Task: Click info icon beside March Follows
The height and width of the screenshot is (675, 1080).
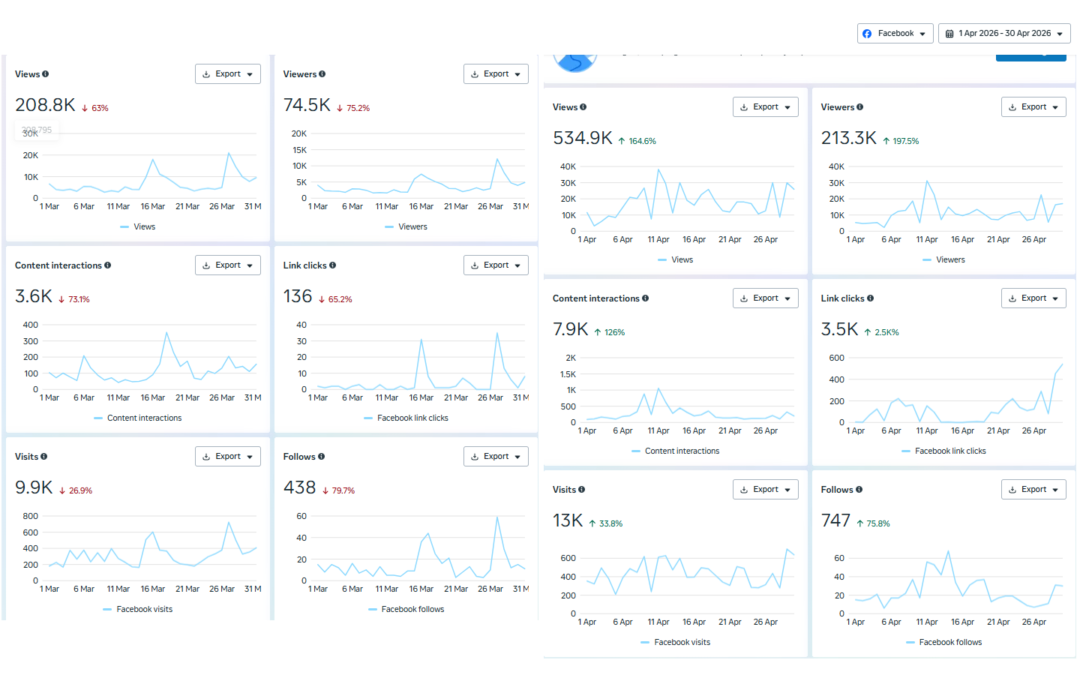Action: coord(322,457)
